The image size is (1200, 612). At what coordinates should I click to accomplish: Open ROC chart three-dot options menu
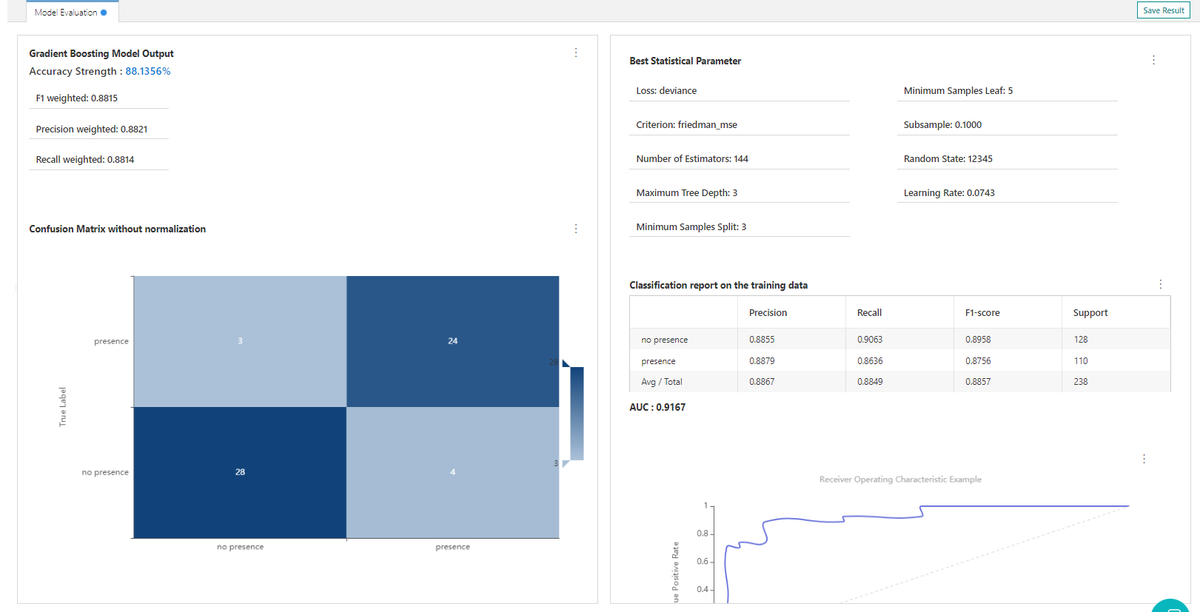1144,459
